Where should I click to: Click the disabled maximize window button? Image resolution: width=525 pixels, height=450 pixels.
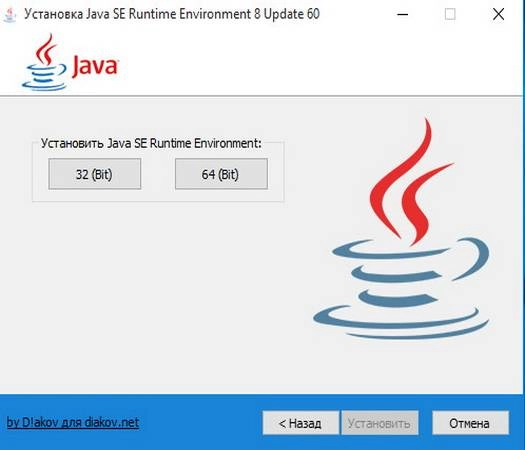pyautogui.click(x=450, y=14)
